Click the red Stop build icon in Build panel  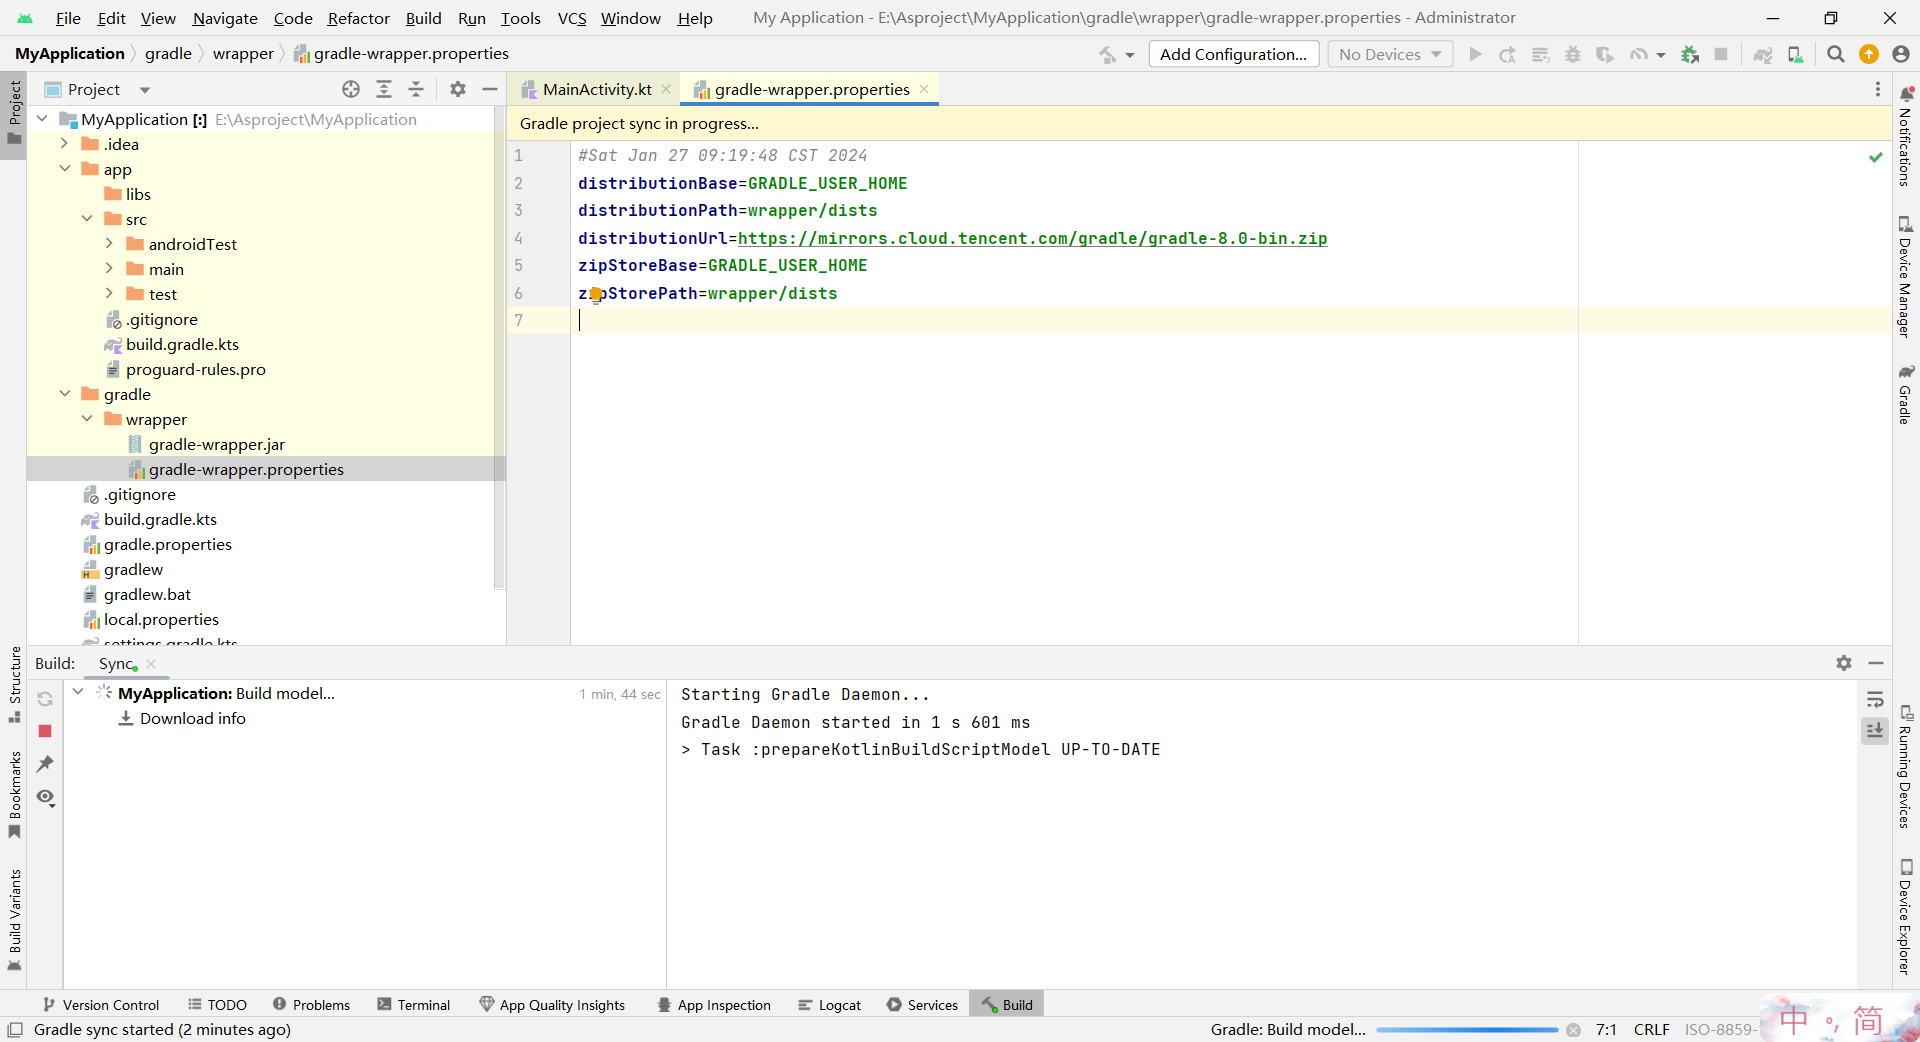[x=45, y=731]
